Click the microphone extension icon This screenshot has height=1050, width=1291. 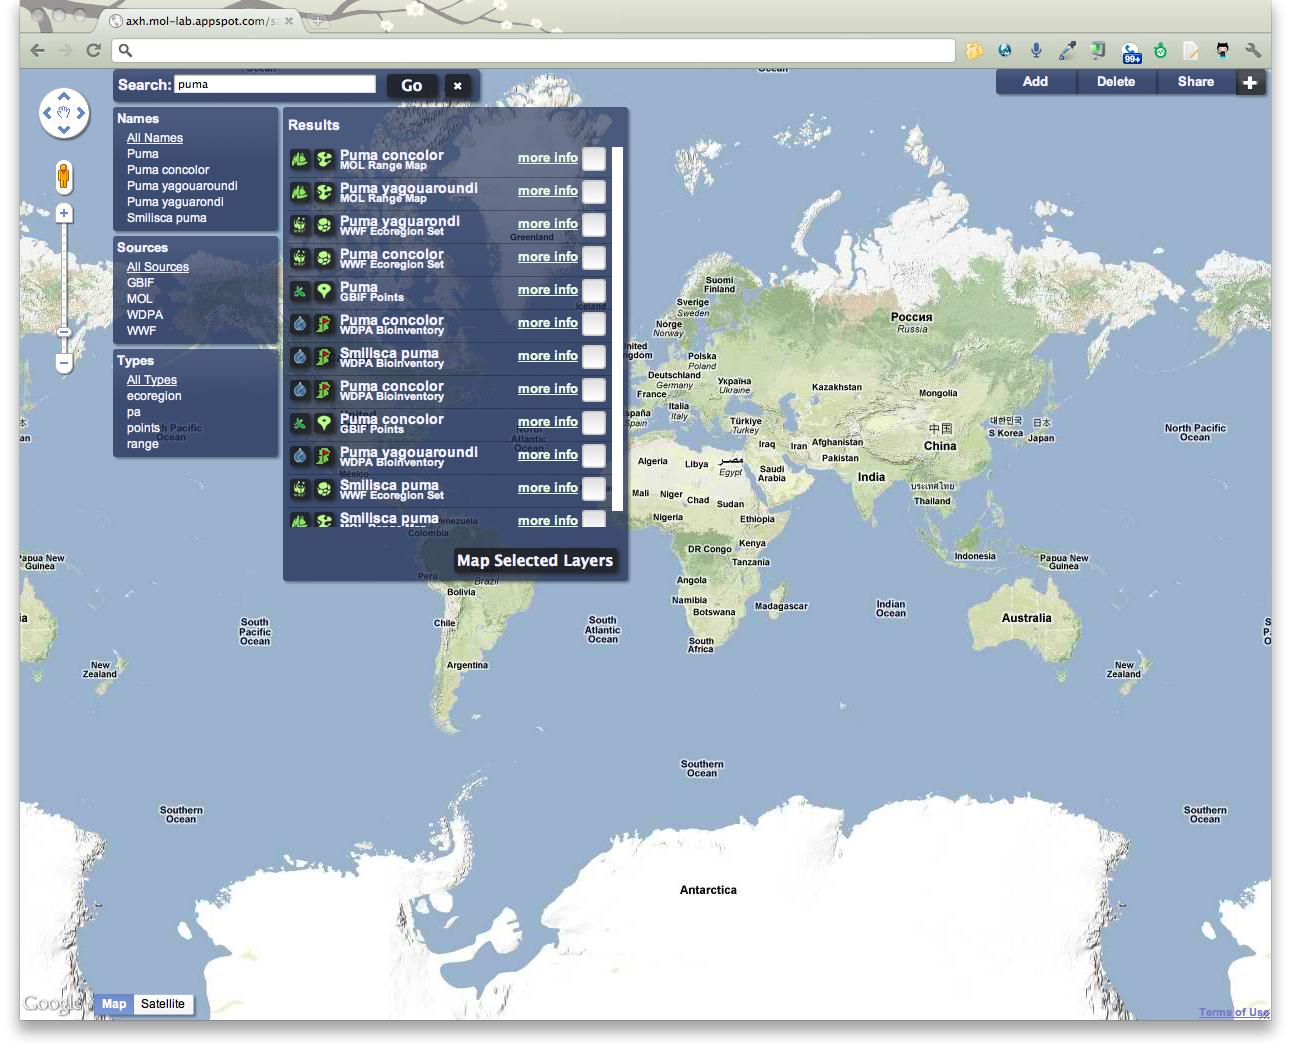1036,50
